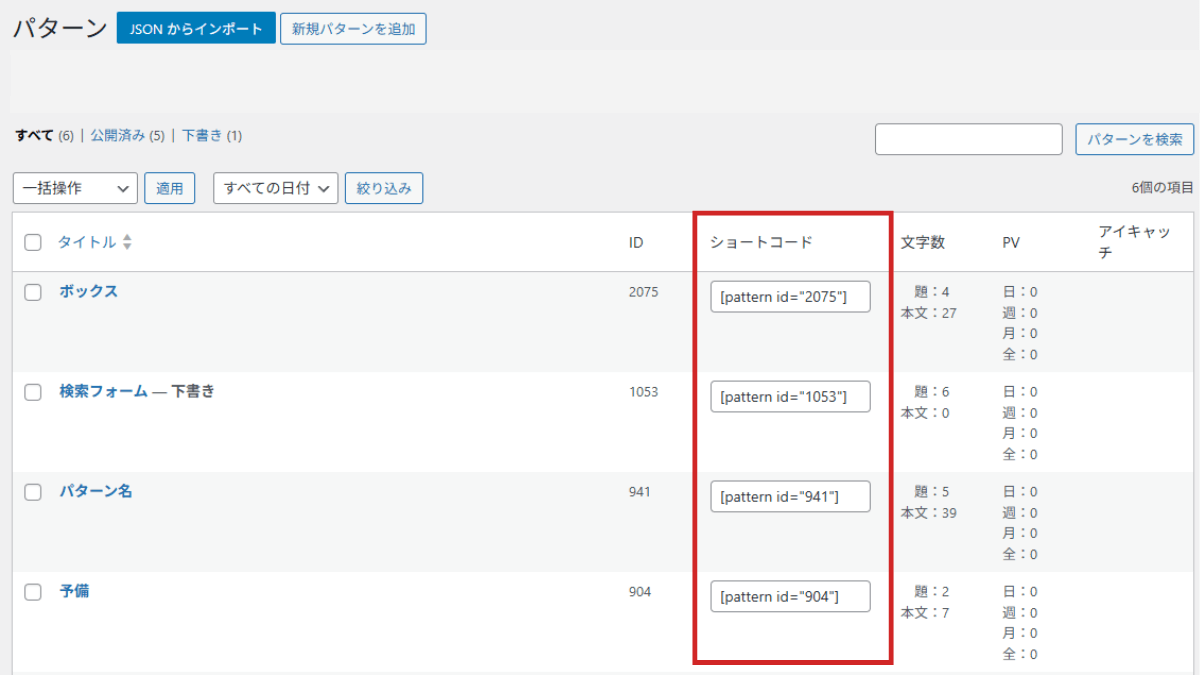Viewport: 1200px width, 675px height.
Task: Open the 一括操作 dropdown
Action: (x=75, y=188)
